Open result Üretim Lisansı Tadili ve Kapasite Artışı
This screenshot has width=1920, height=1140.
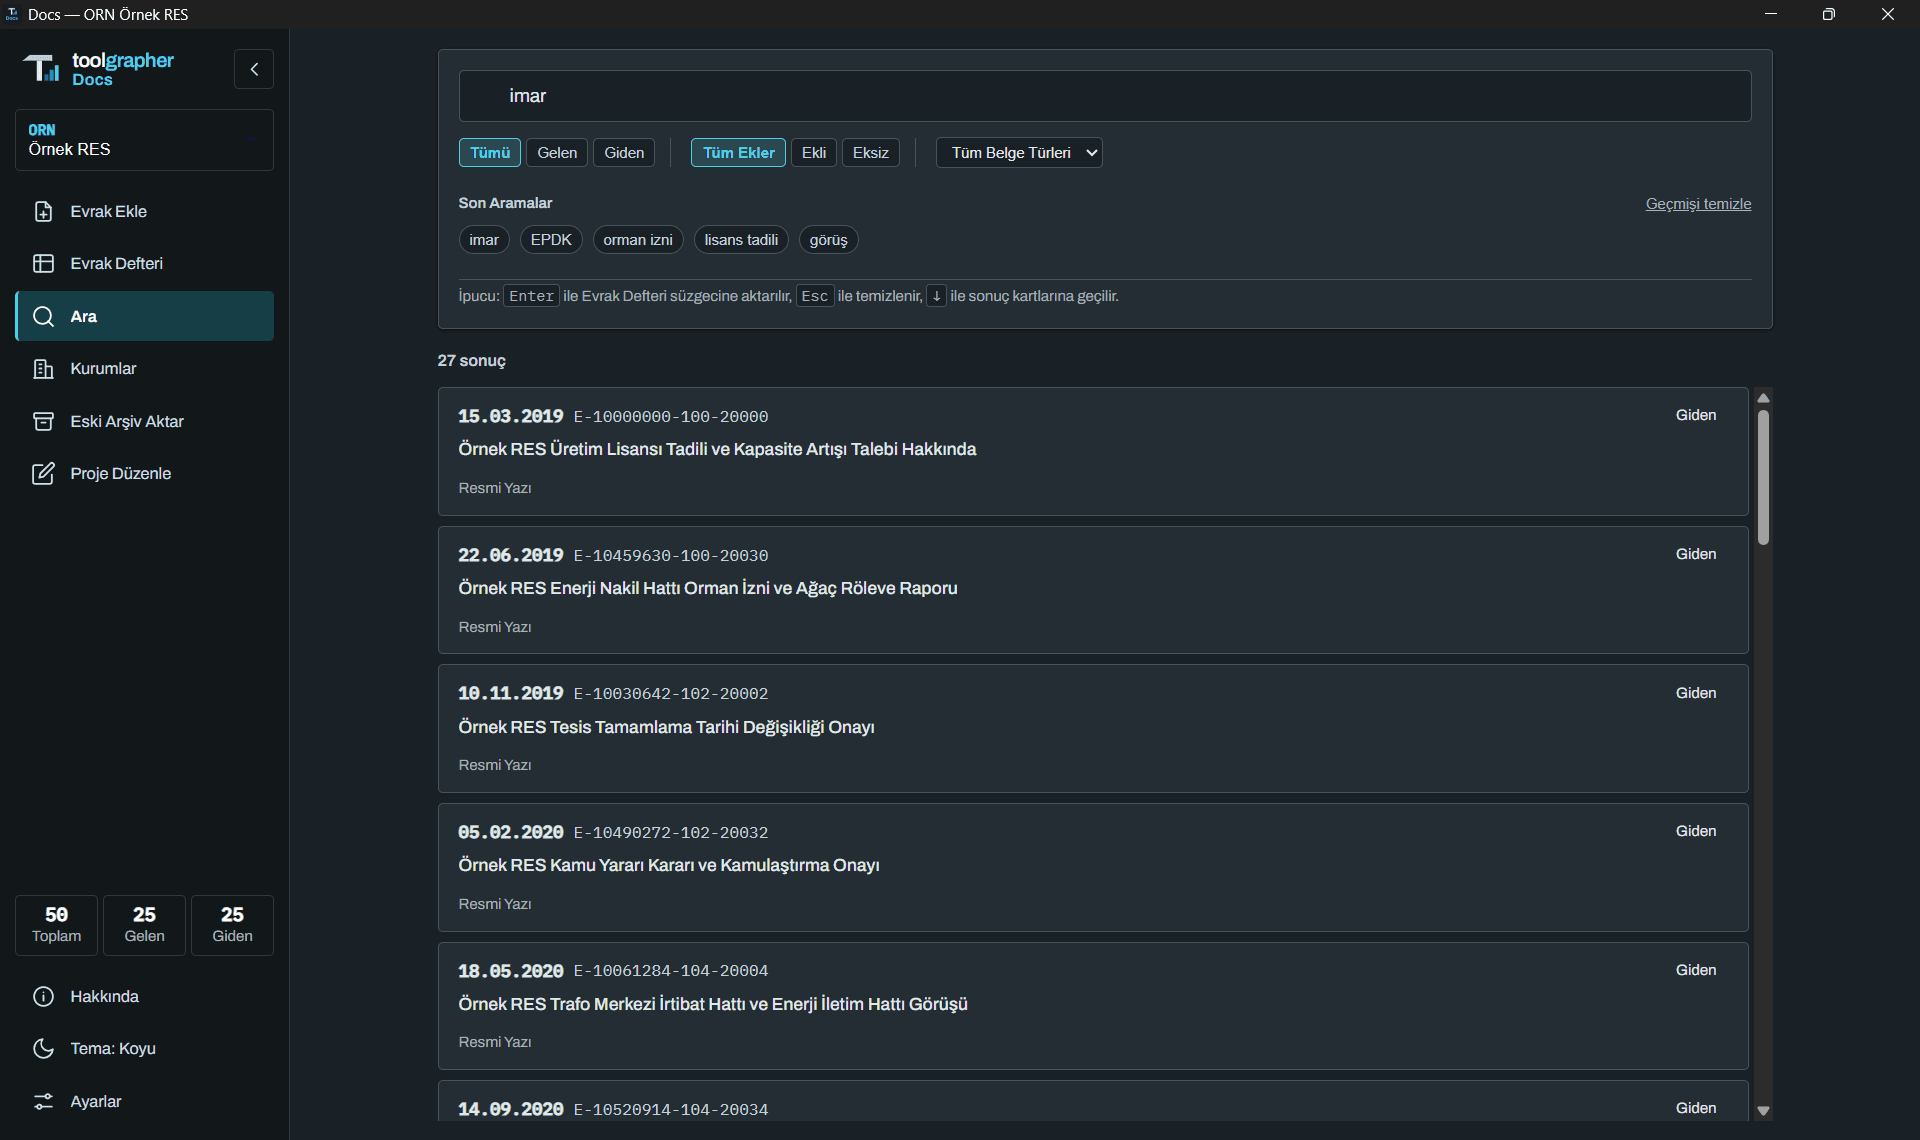(x=1093, y=451)
